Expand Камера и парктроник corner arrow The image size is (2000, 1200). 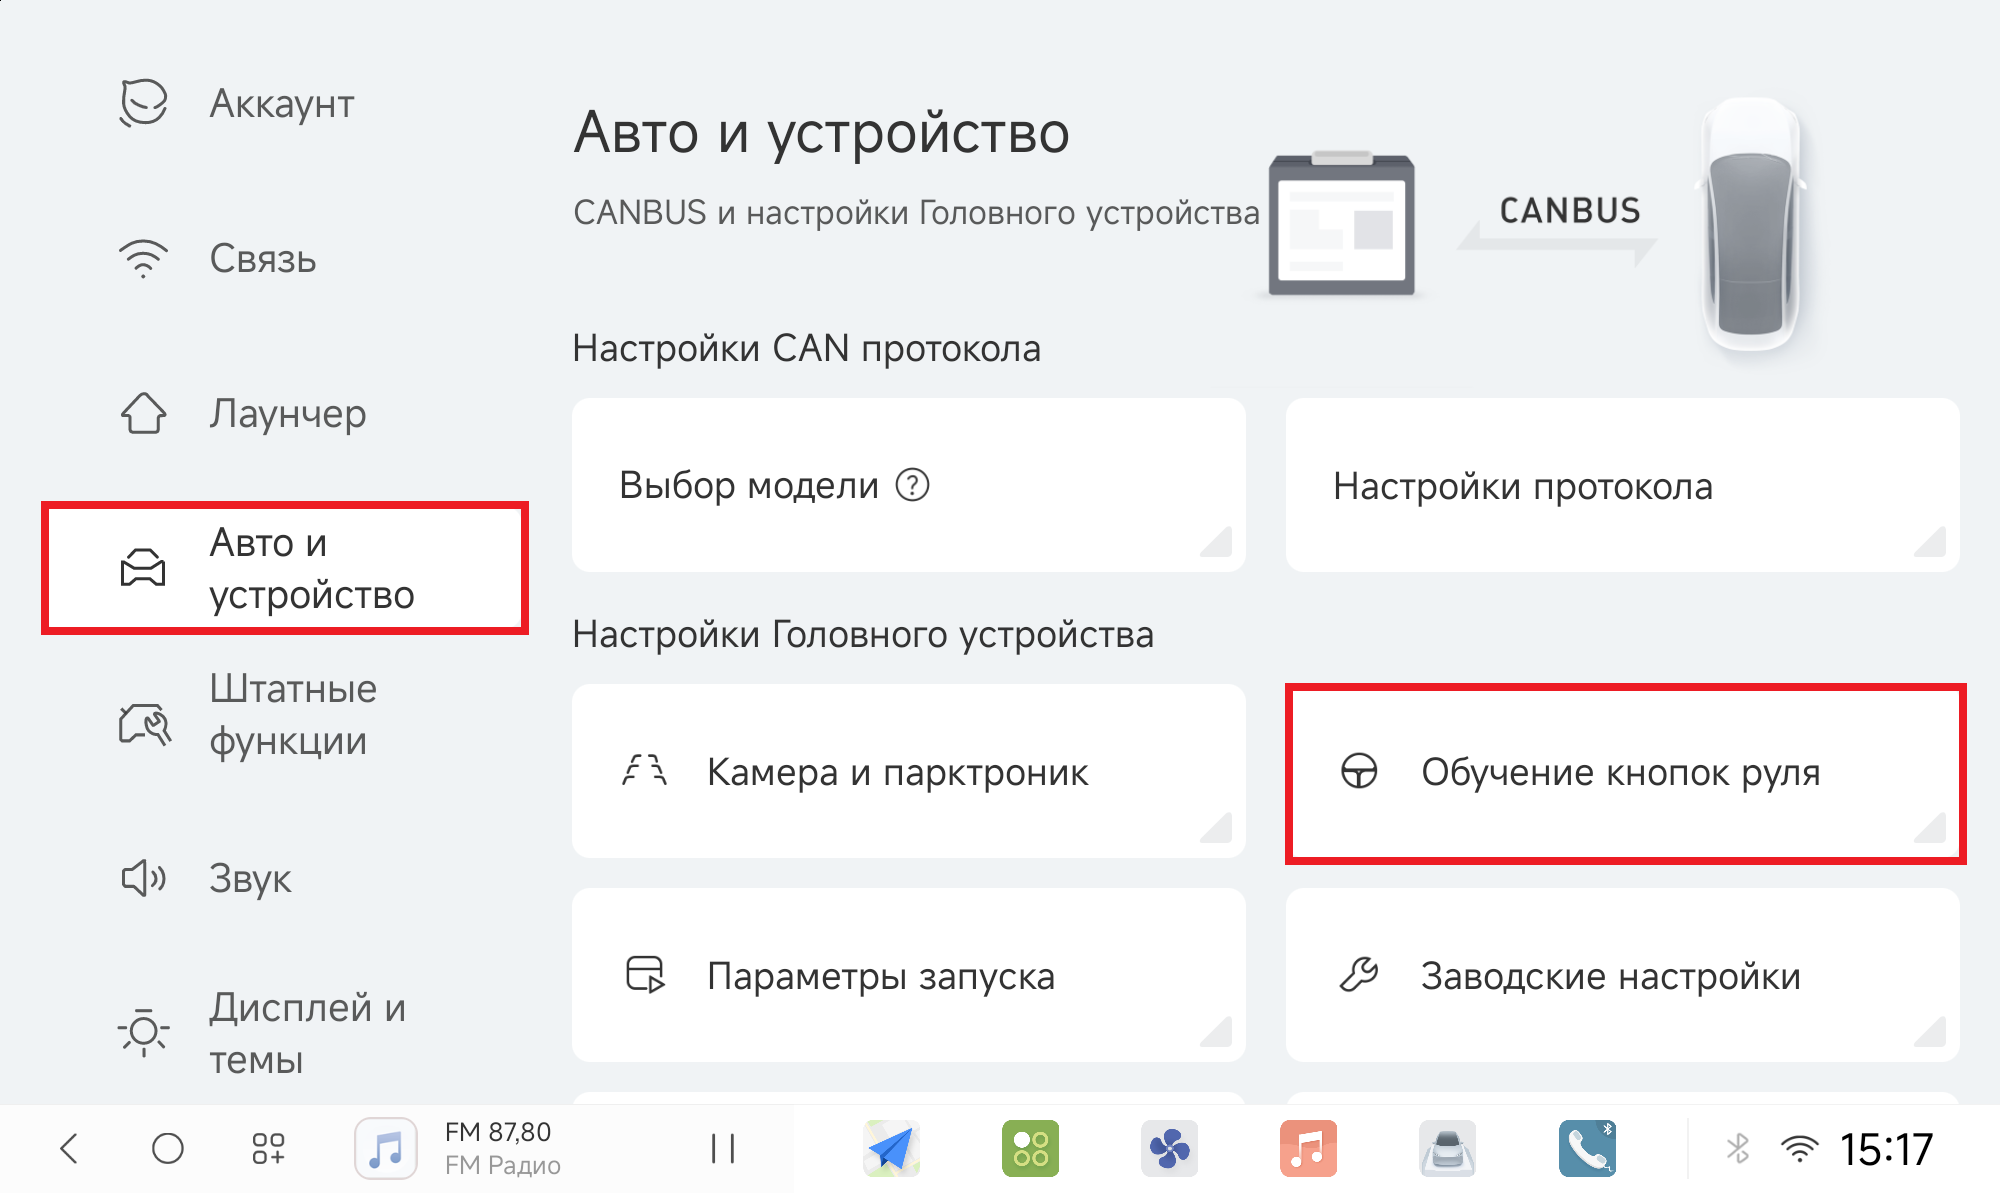(1217, 828)
